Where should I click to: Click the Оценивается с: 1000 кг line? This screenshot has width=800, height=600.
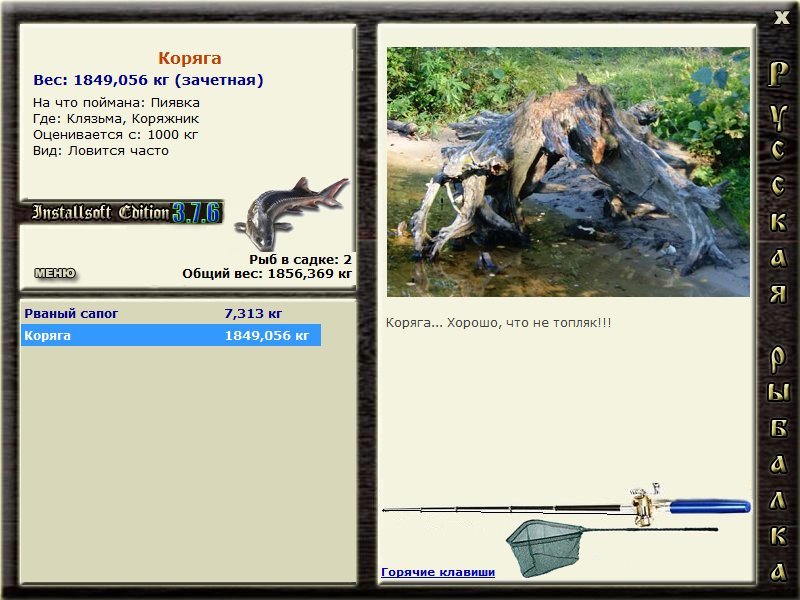[115, 135]
